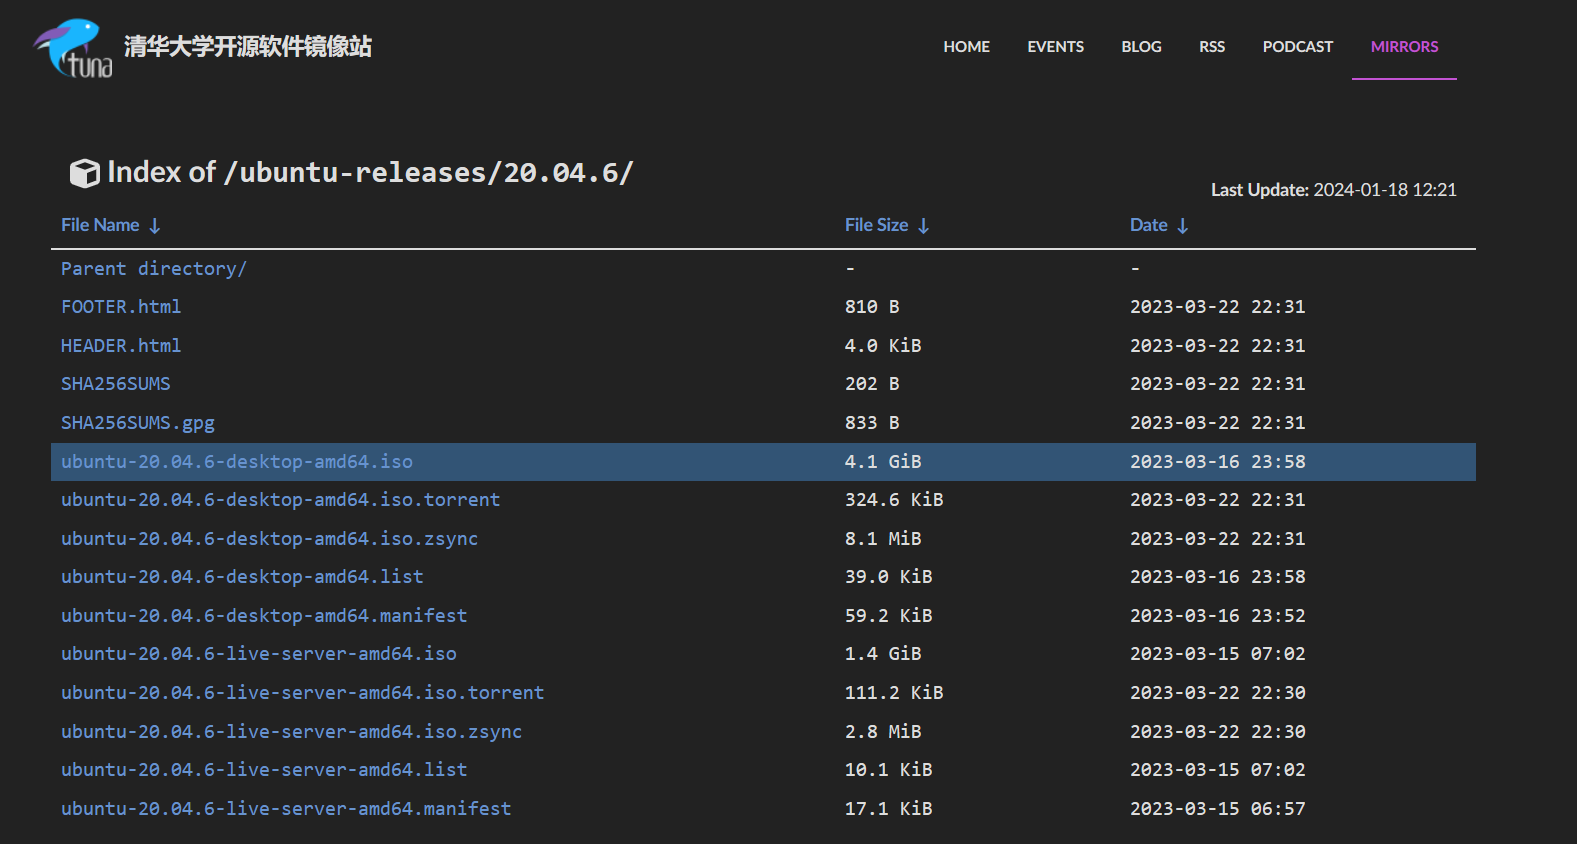Viewport: 1577px width, 844px height.
Task: Click the 833 B size value
Action: point(872,423)
